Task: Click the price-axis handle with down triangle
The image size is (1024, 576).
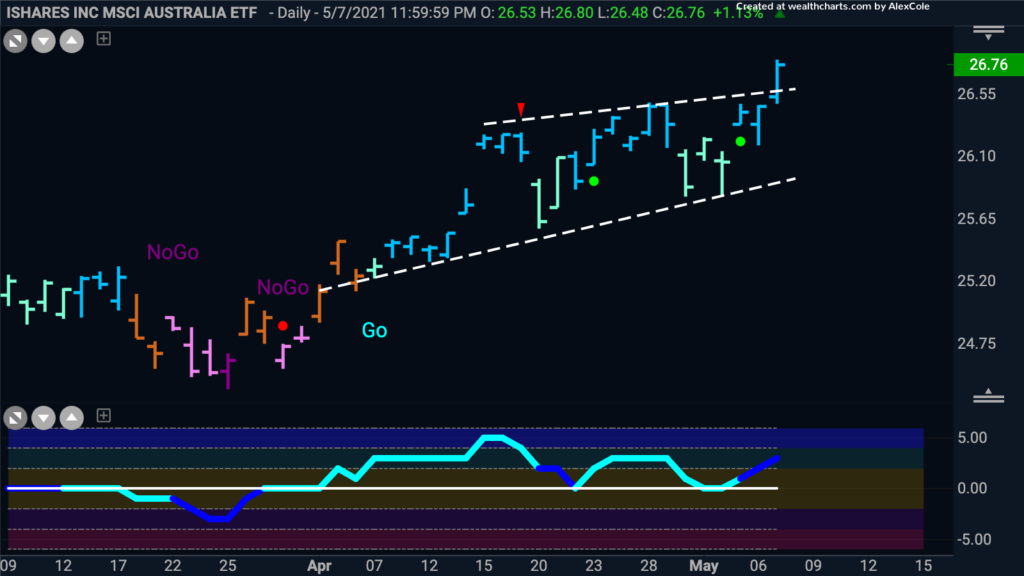Action: pos(988,33)
